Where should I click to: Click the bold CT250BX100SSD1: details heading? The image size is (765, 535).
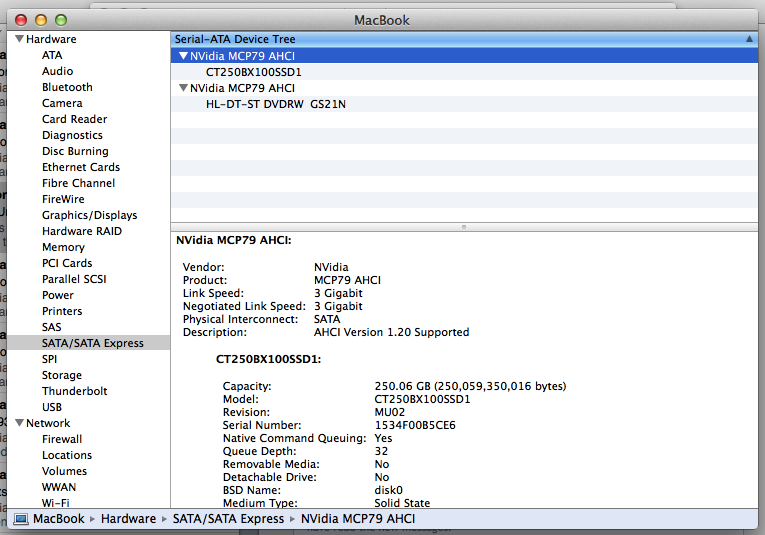[x=268, y=359]
